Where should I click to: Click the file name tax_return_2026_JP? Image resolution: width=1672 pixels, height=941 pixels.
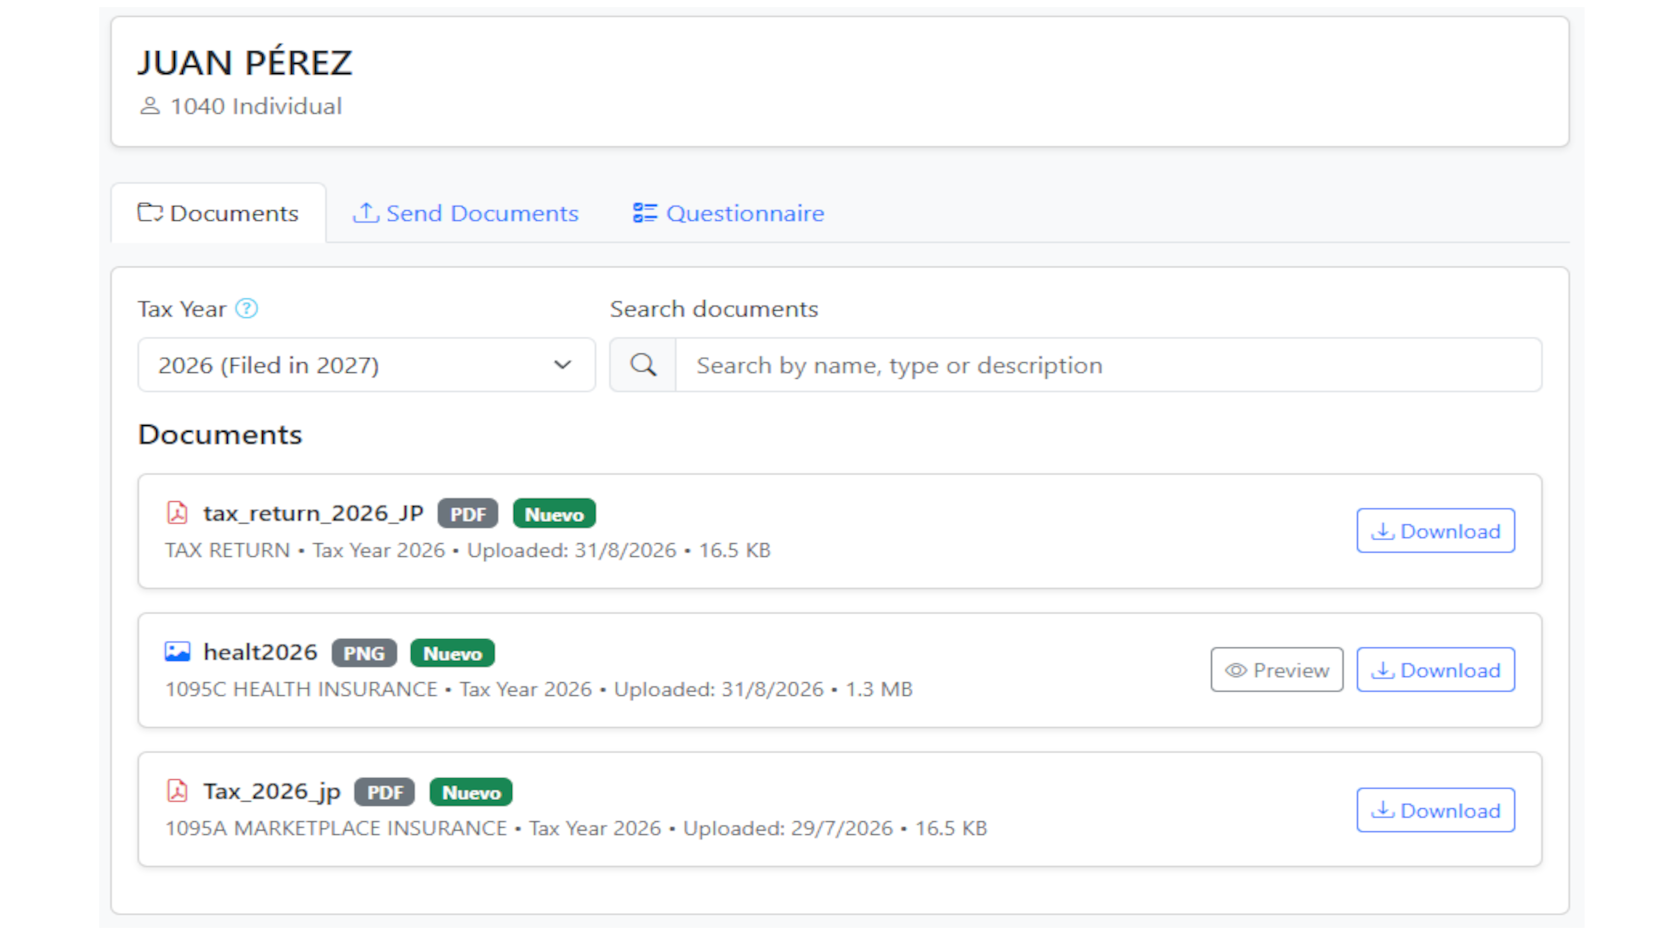click(313, 513)
